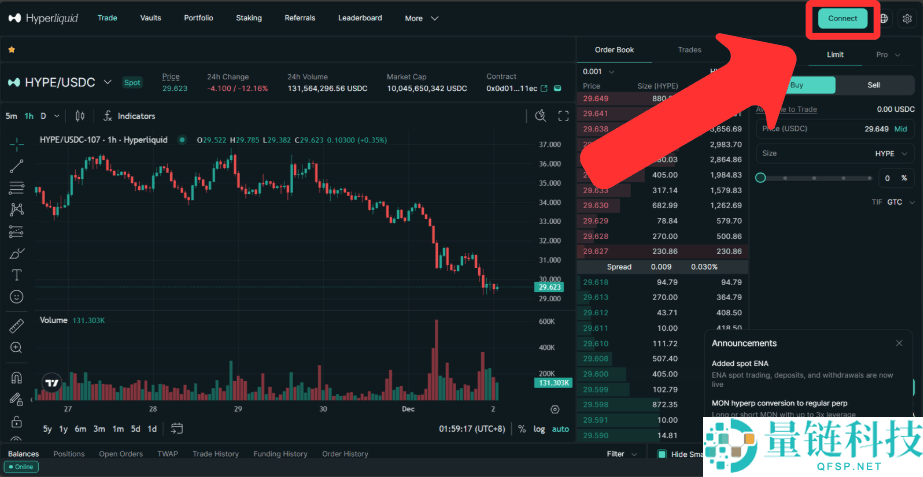The height and width of the screenshot is (477, 923).
Task: Activate the chart zoom-in tool
Action: click(16, 347)
